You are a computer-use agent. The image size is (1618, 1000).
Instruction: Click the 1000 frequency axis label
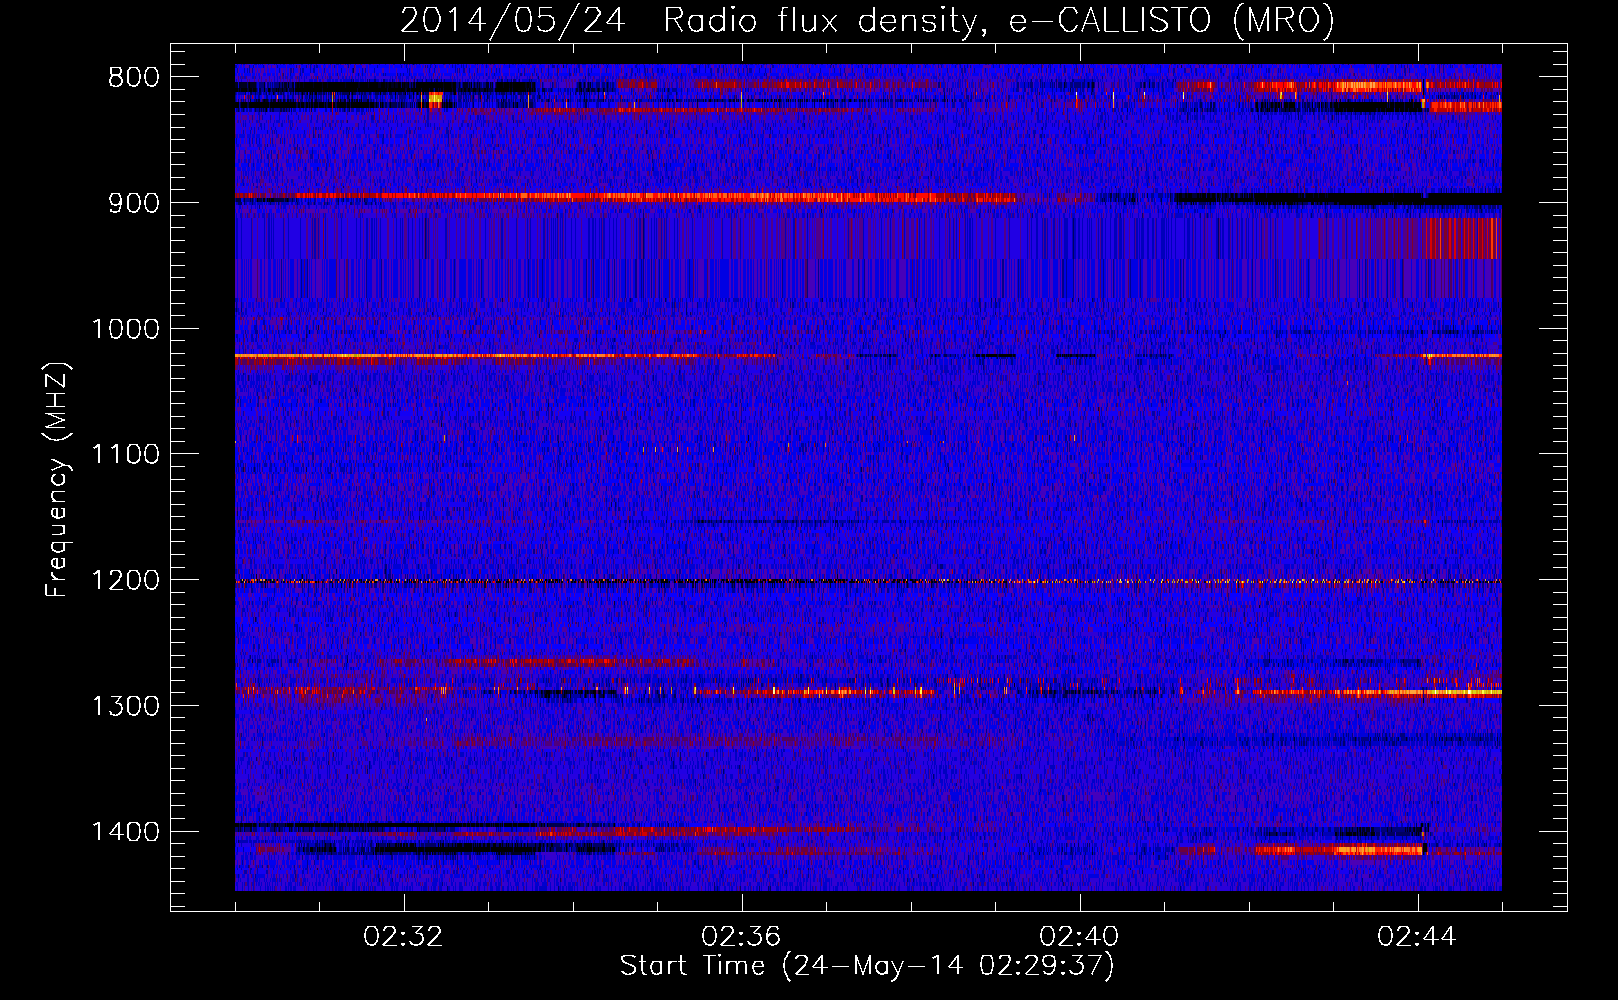point(125,329)
